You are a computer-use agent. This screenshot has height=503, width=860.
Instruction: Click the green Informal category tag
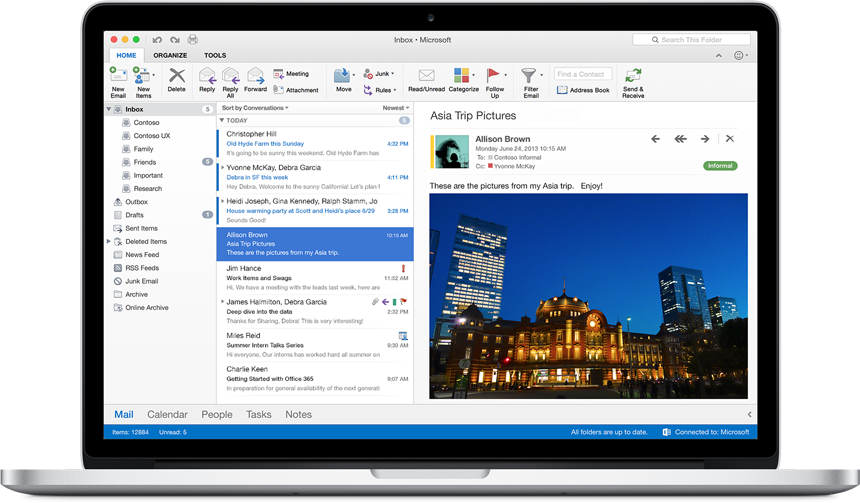pyautogui.click(x=720, y=166)
